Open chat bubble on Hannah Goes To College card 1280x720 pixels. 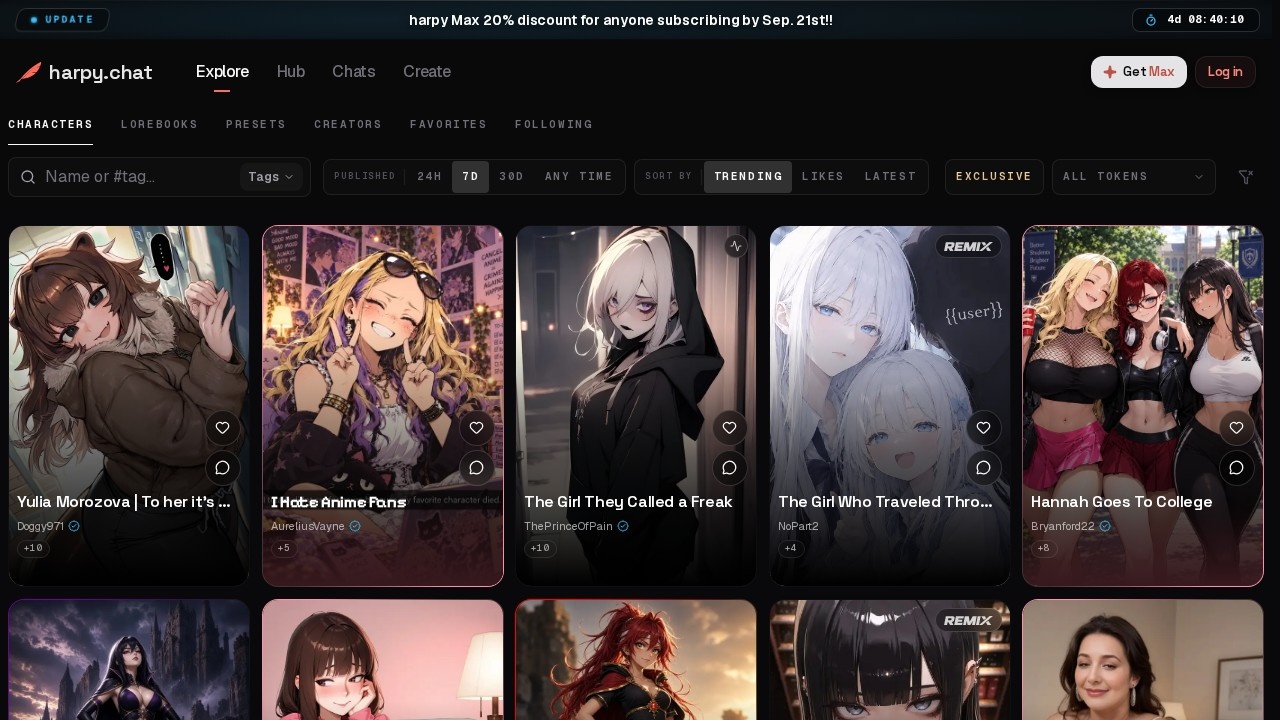(1237, 467)
